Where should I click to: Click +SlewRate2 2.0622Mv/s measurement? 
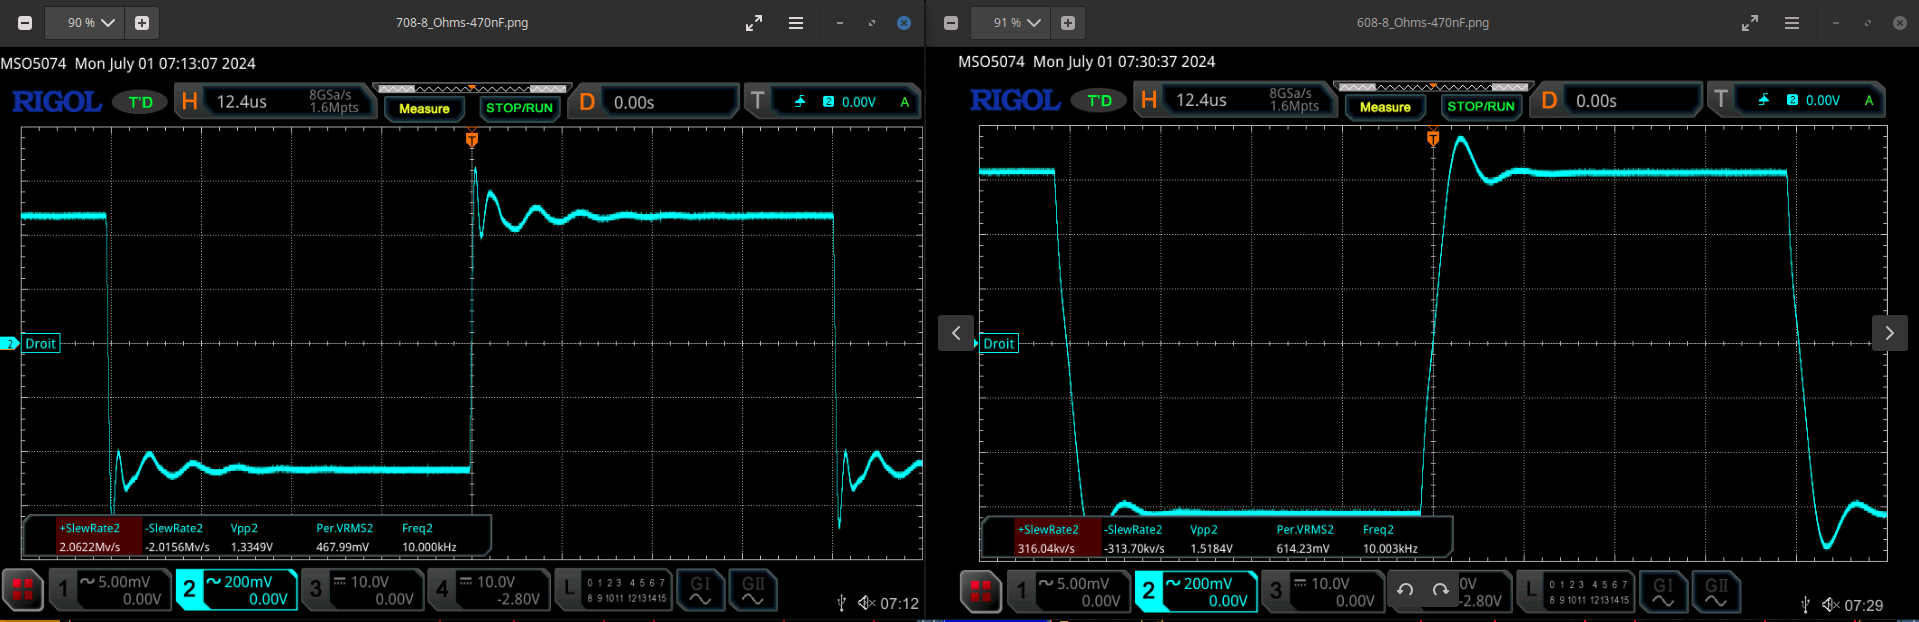click(x=89, y=537)
